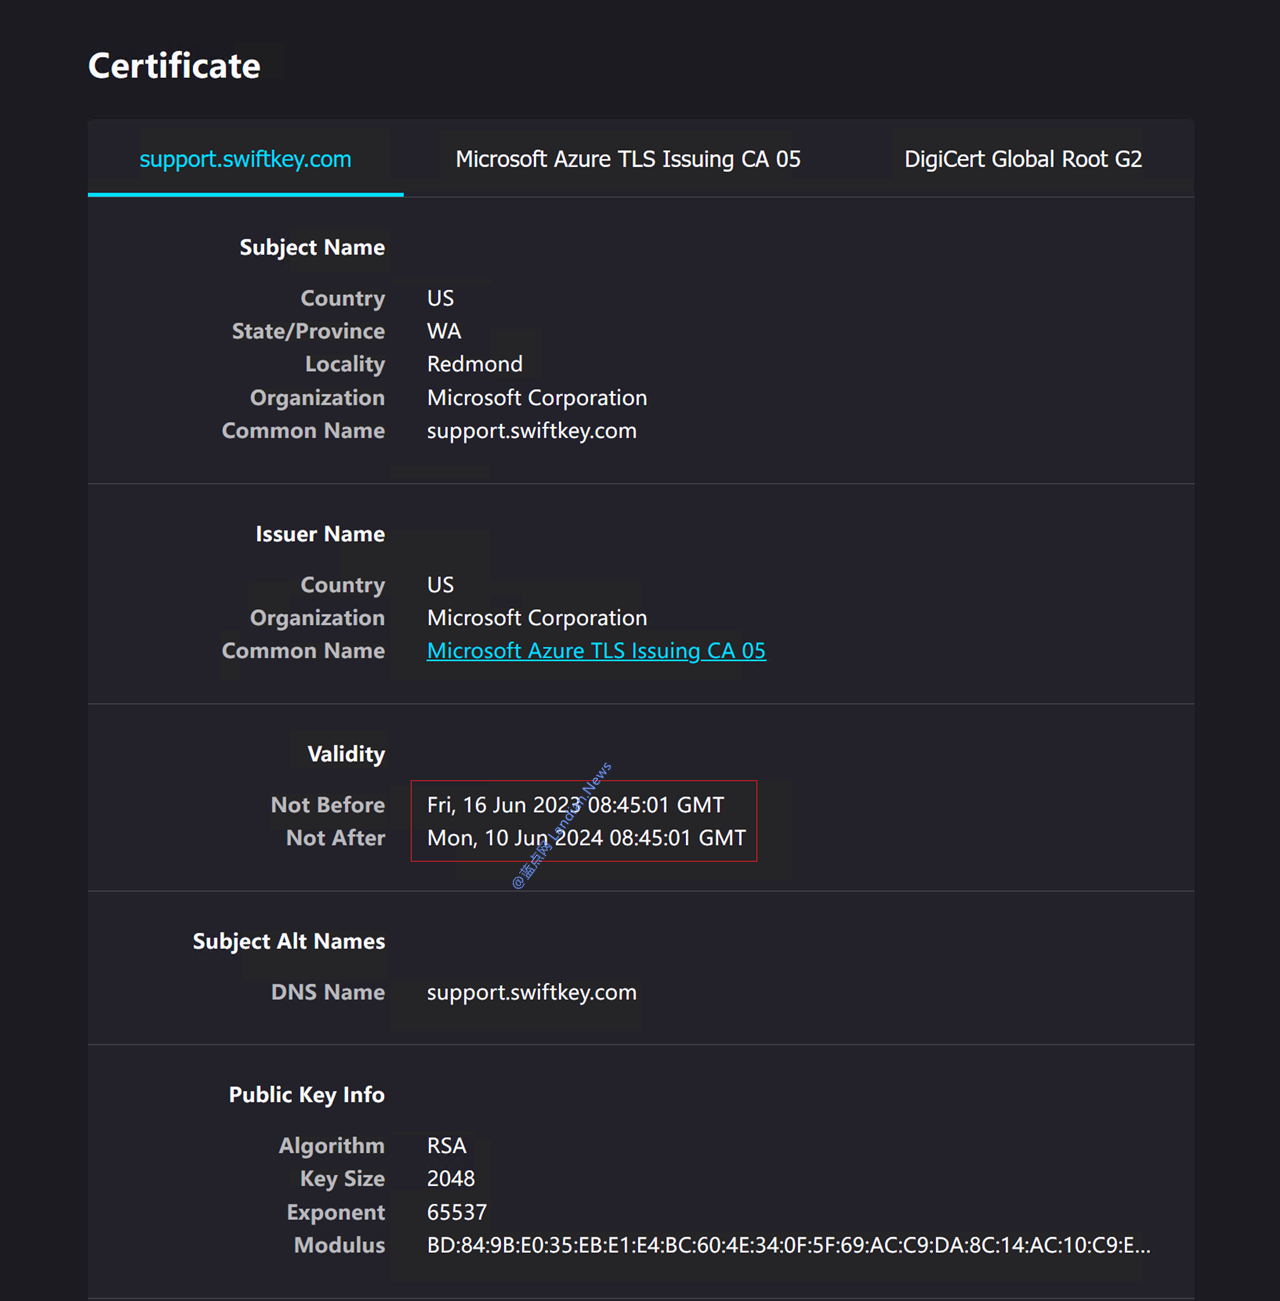
Task: Select the Not After date Mon, 10 Jun 2024
Action: (587, 838)
